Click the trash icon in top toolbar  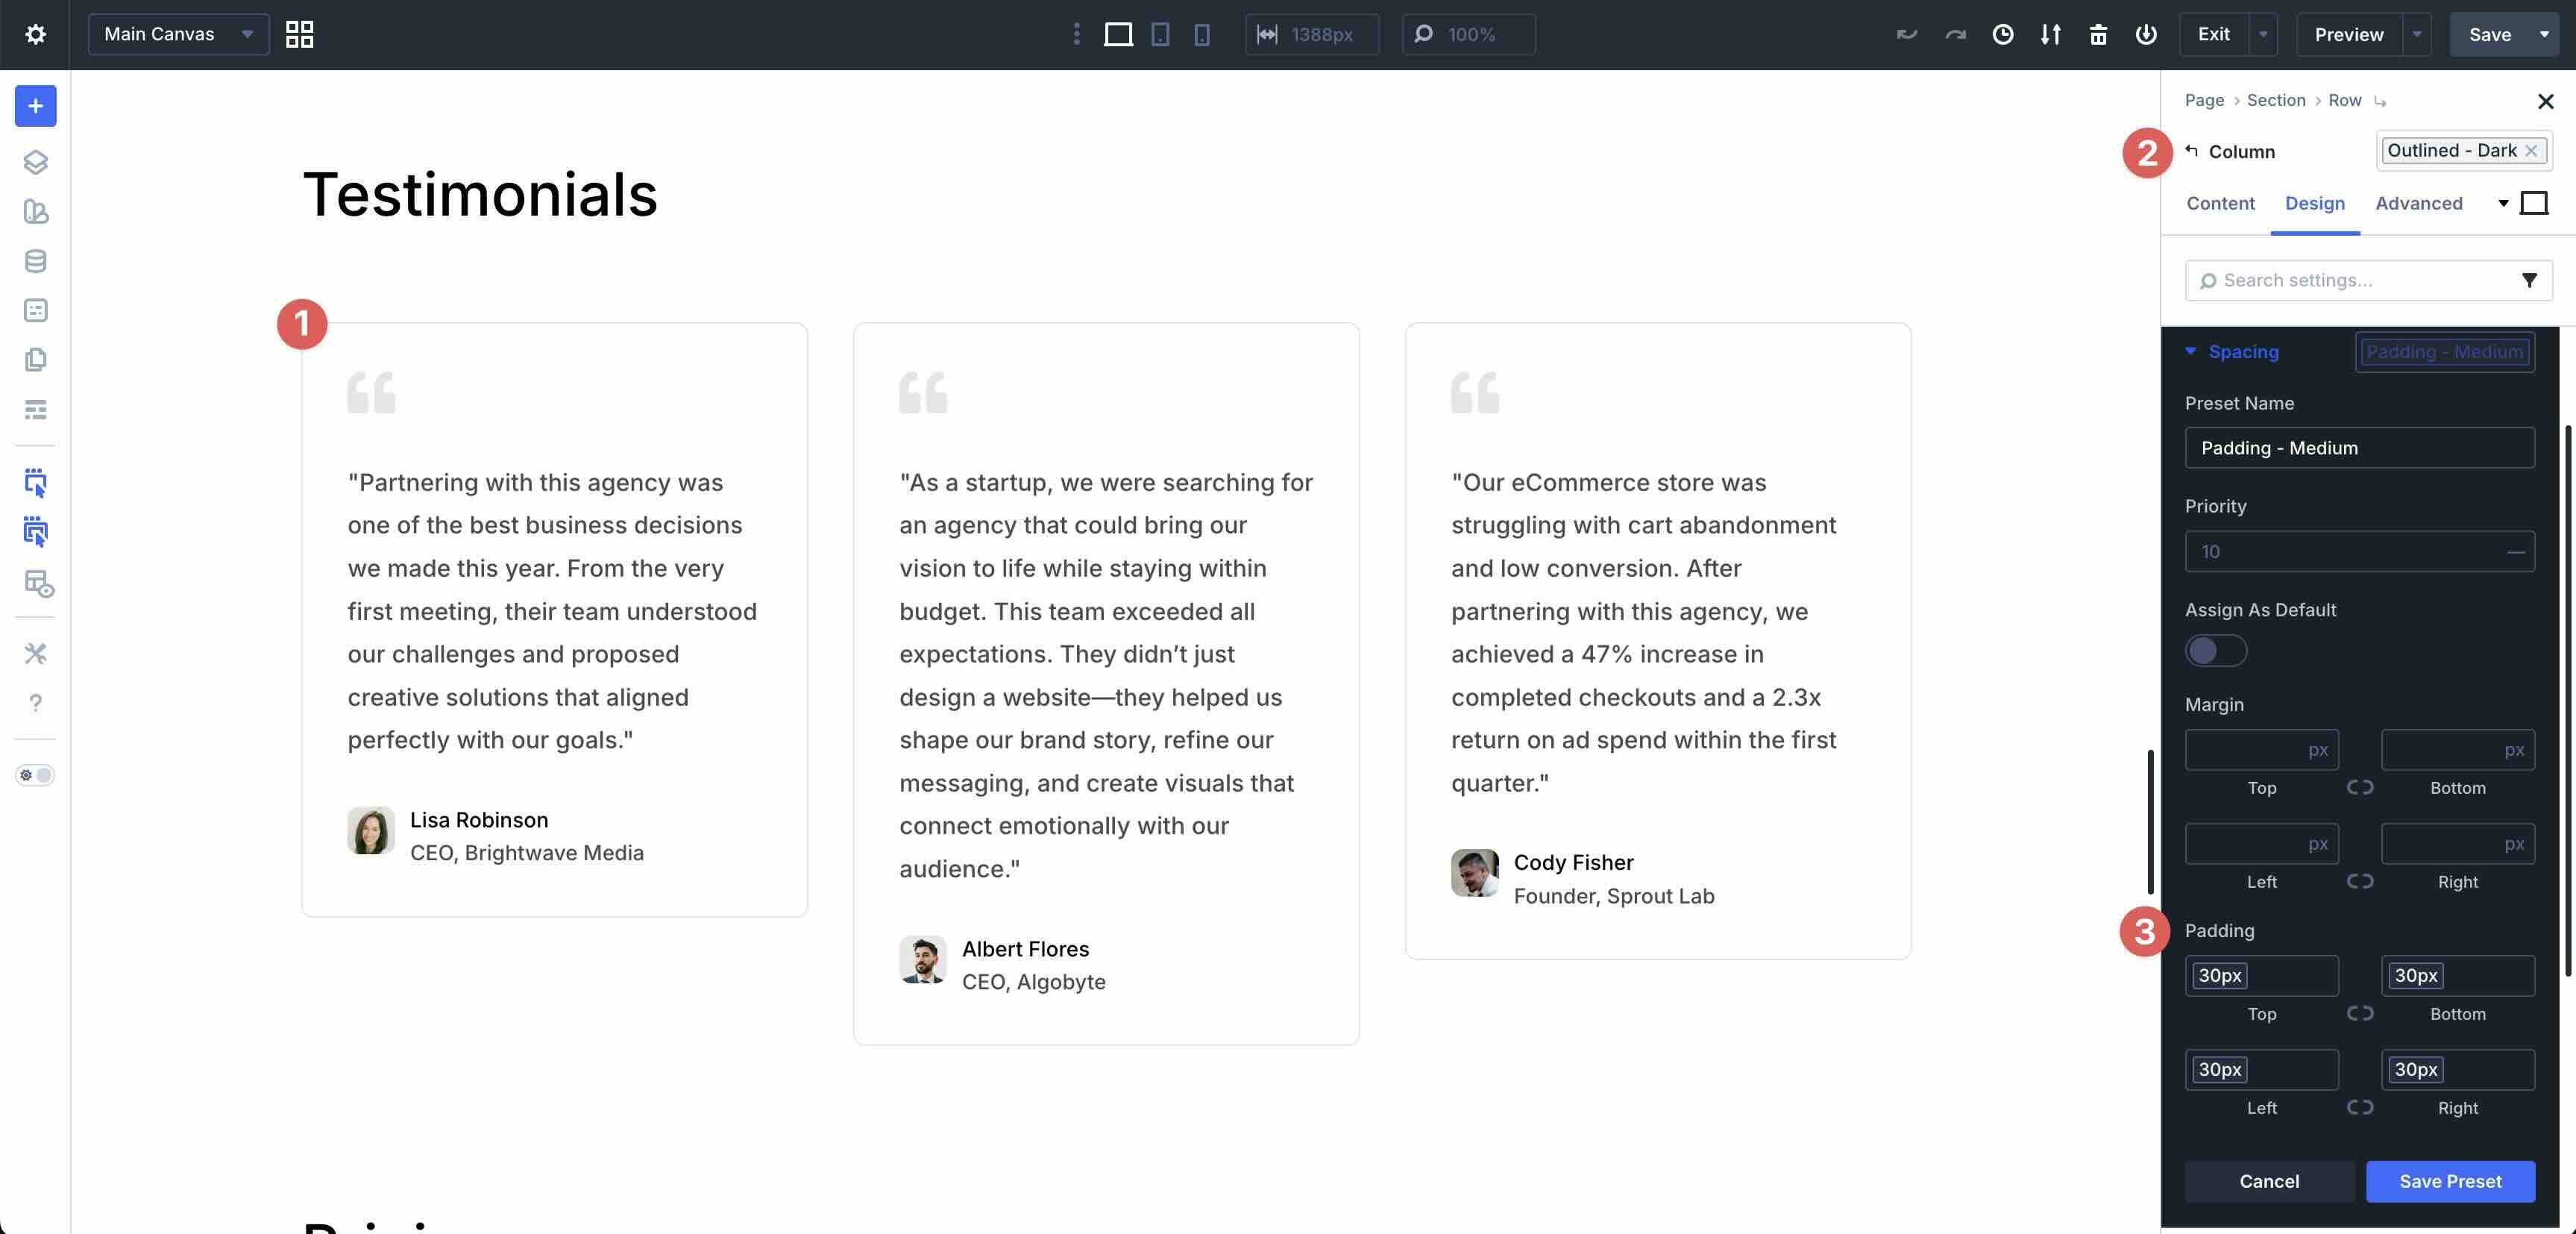[x=2098, y=34]
